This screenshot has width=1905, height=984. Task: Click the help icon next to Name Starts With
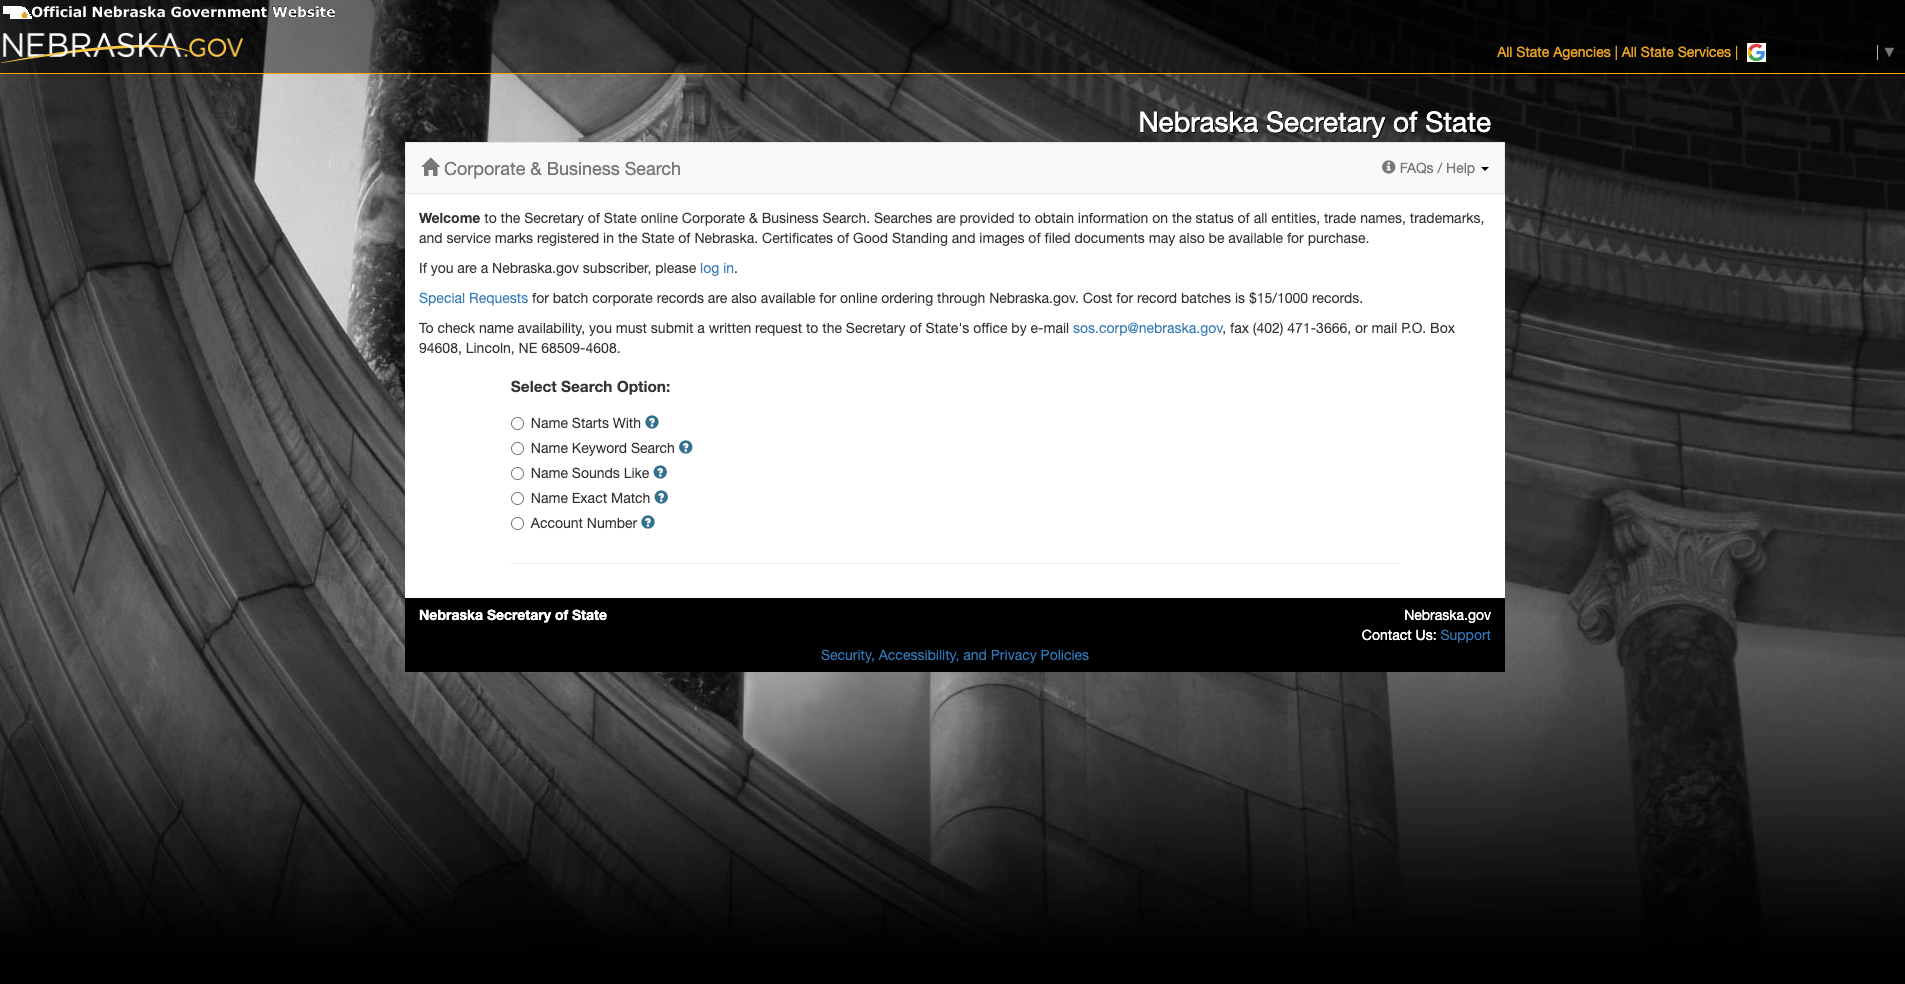[652, 423]
